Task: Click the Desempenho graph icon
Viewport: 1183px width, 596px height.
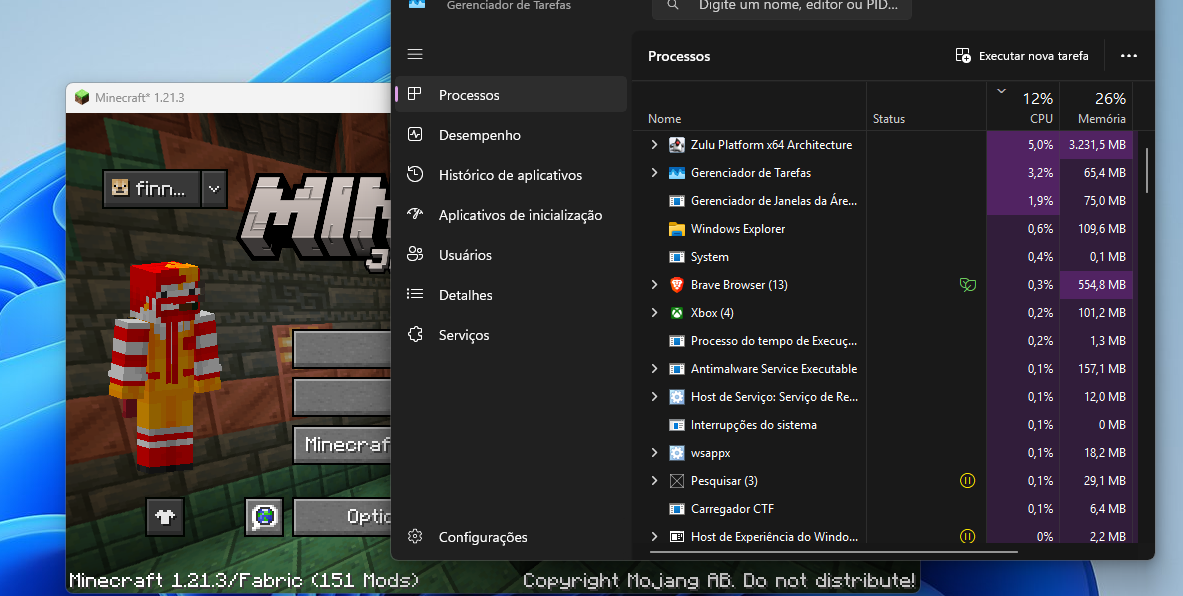Action: [x=415, y=135]
